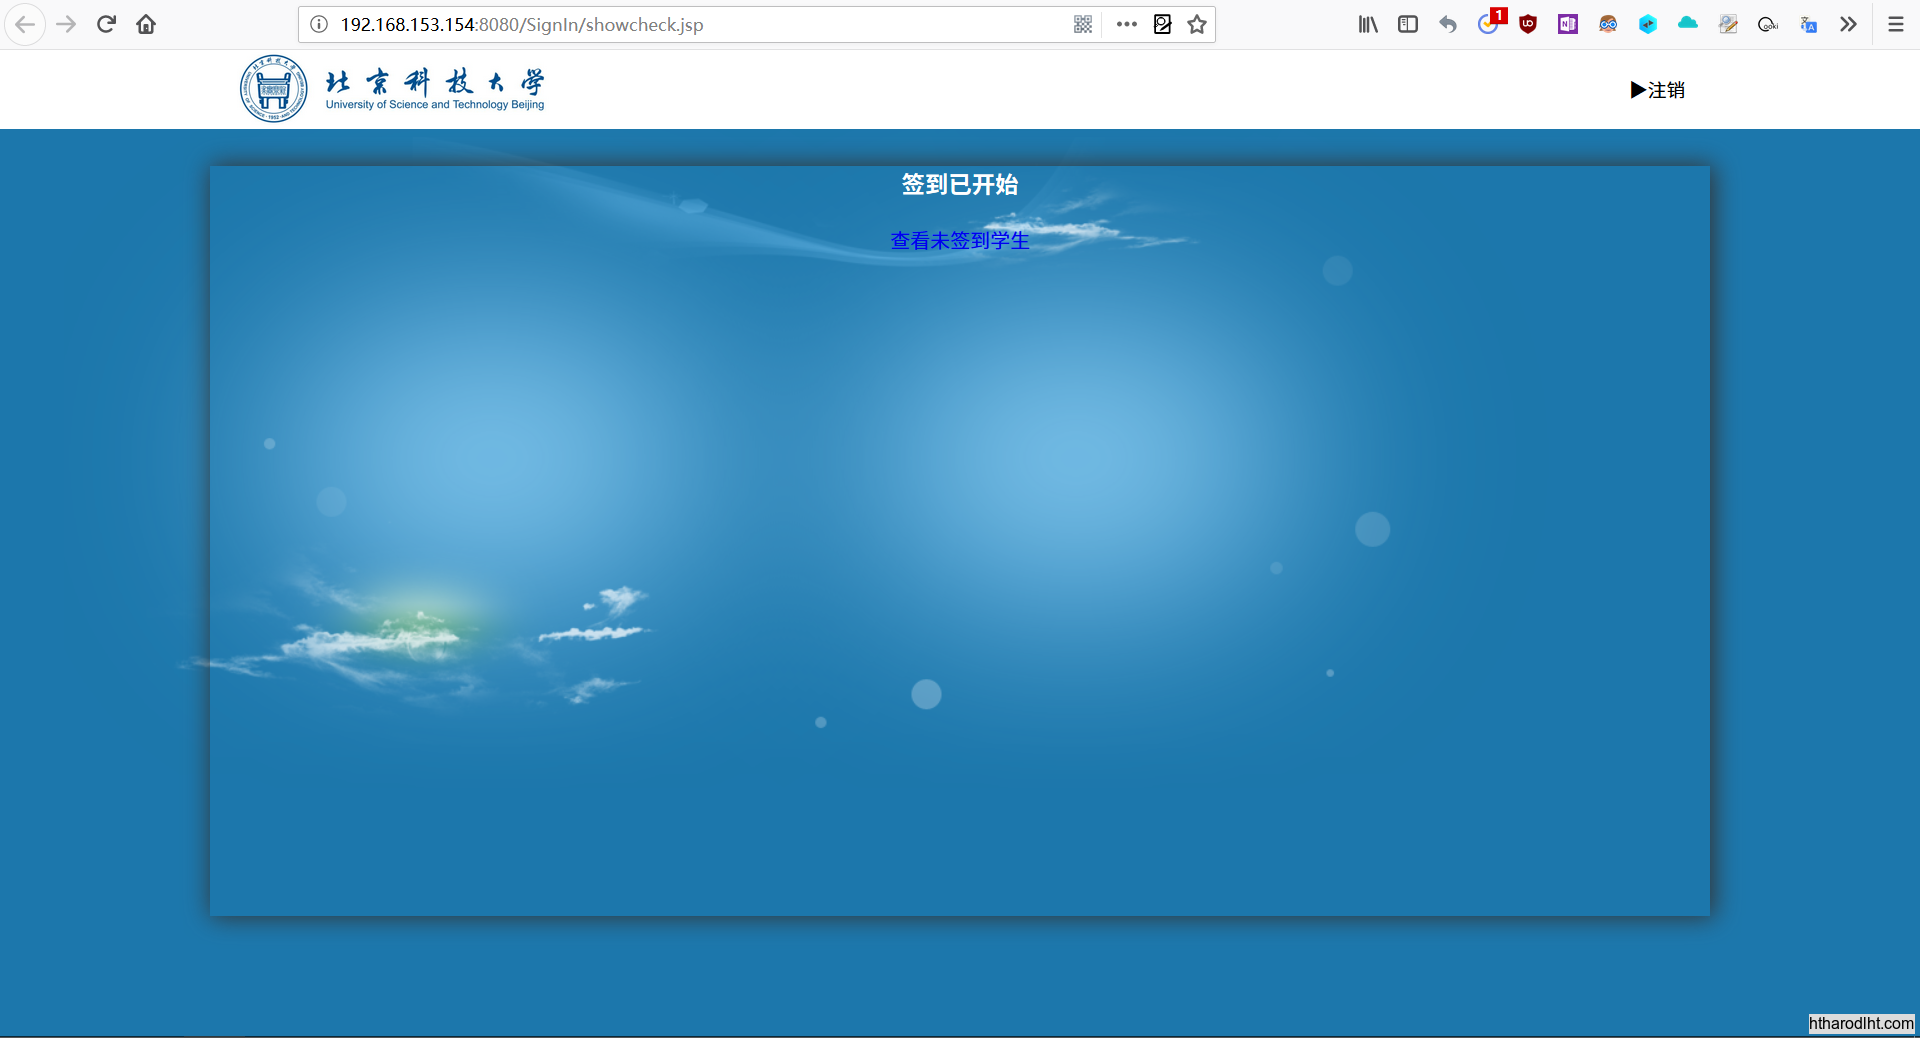Expand the overflow extensions chevron
The width and height of the screenshot is (1920, 1038).
pos(1848,24)
